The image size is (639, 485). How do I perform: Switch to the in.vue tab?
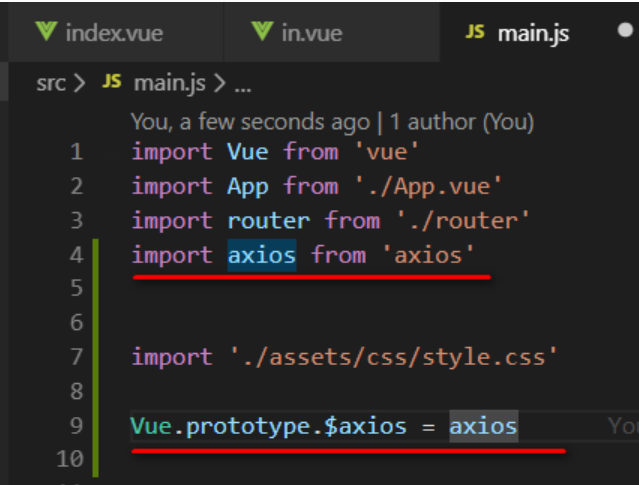pyautogui.click(x=310, y=32)
